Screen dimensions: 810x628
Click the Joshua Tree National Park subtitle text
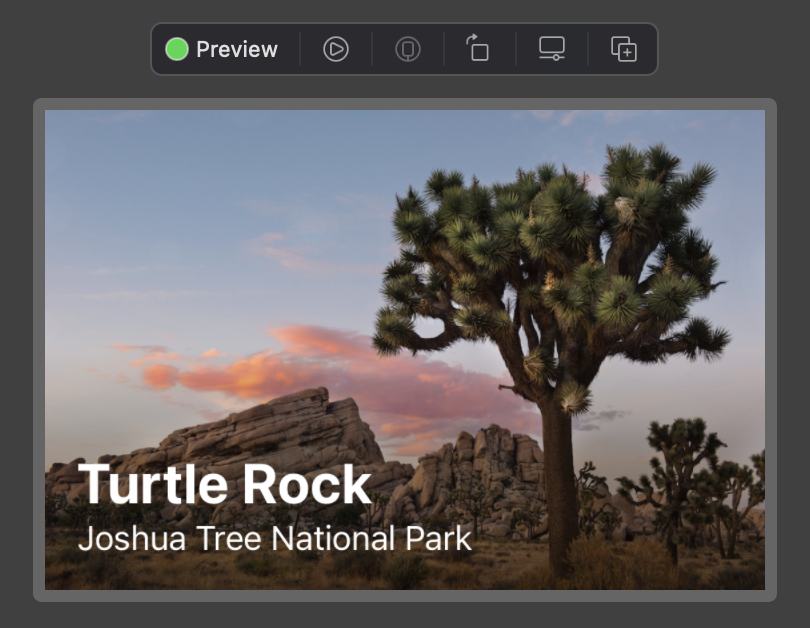[275, 539]
